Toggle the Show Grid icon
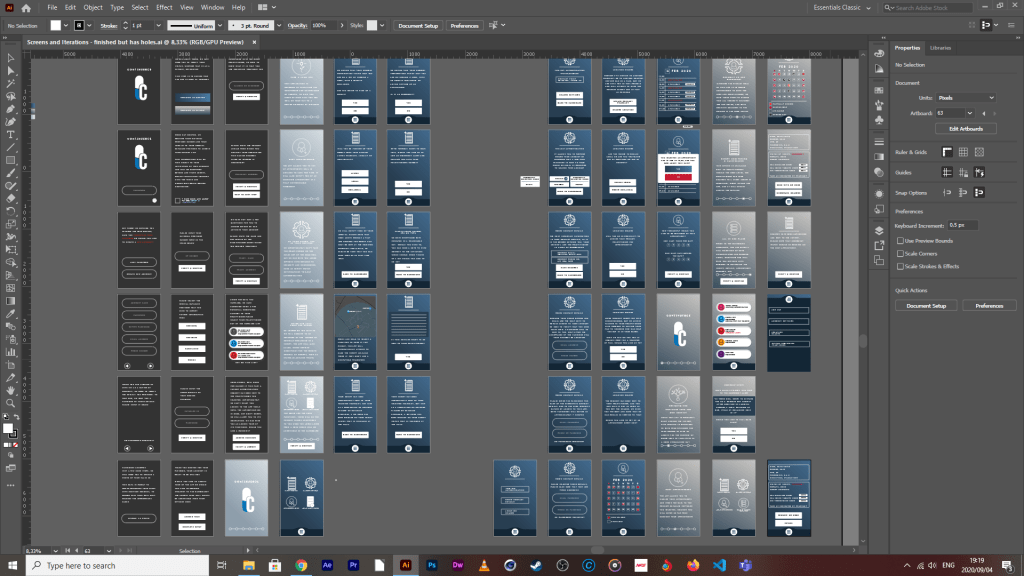 click(x=962, y=152)
